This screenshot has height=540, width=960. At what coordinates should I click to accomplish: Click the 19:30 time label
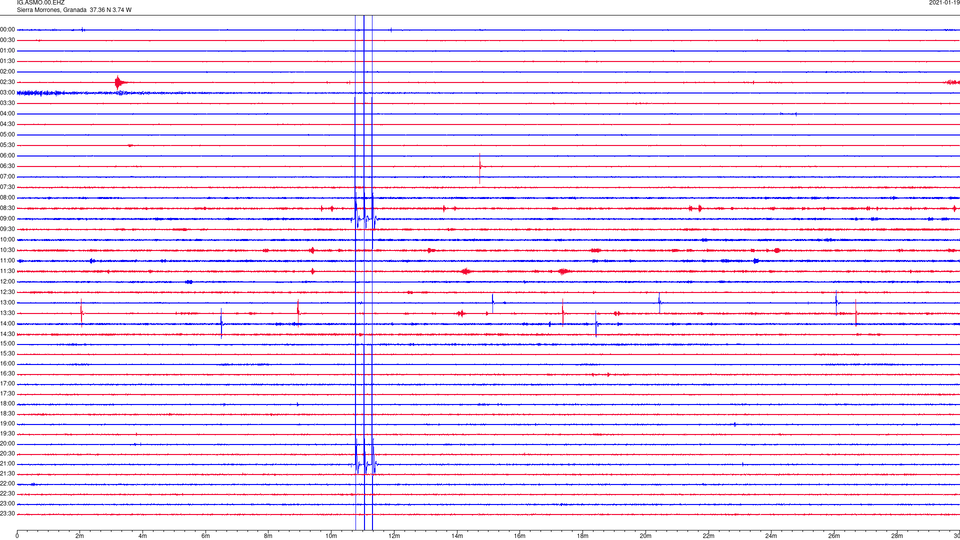coord(7,433)
